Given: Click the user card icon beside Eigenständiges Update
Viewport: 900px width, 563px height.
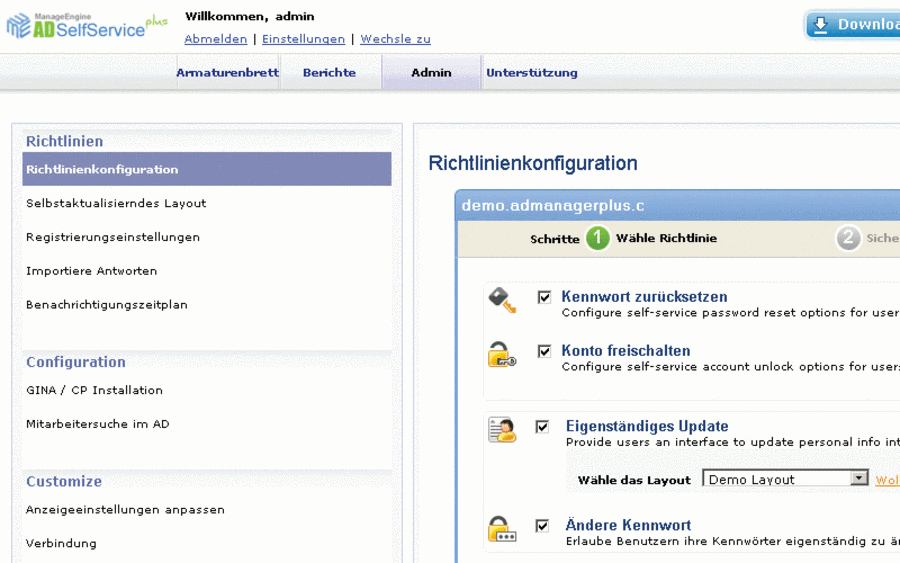Looking at the screenshot, I should (x=502, y=430).
